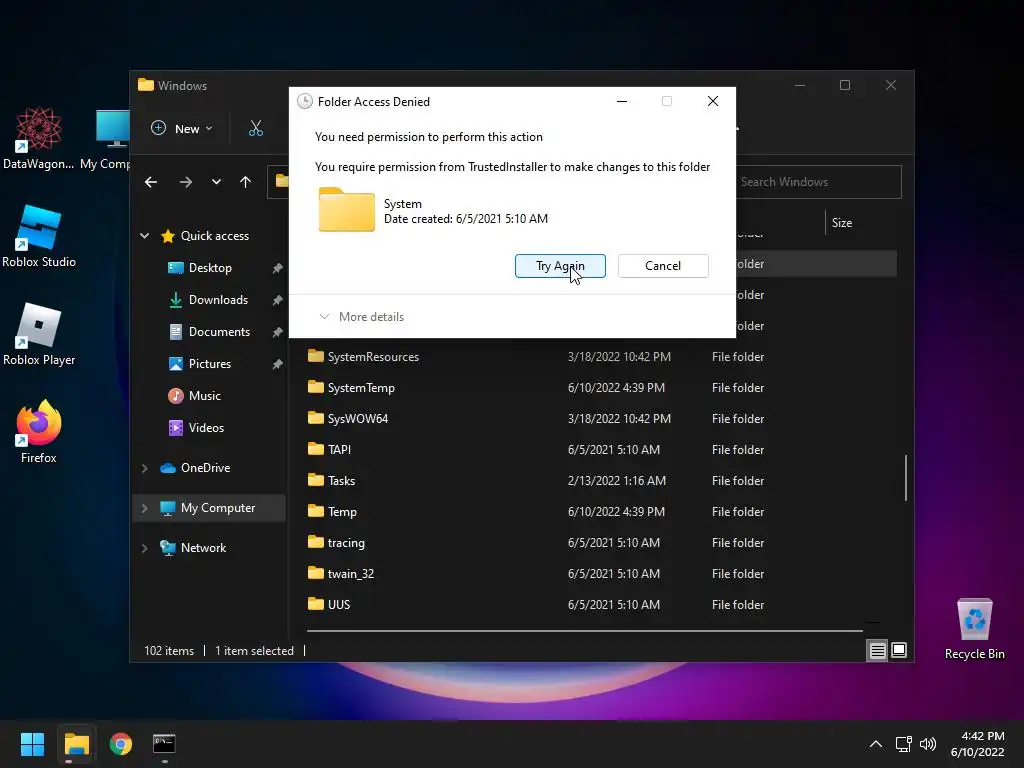Viewport: 1024px width, 768px height.
Task: Open the volume tray icon
Action: pos(927,744)
